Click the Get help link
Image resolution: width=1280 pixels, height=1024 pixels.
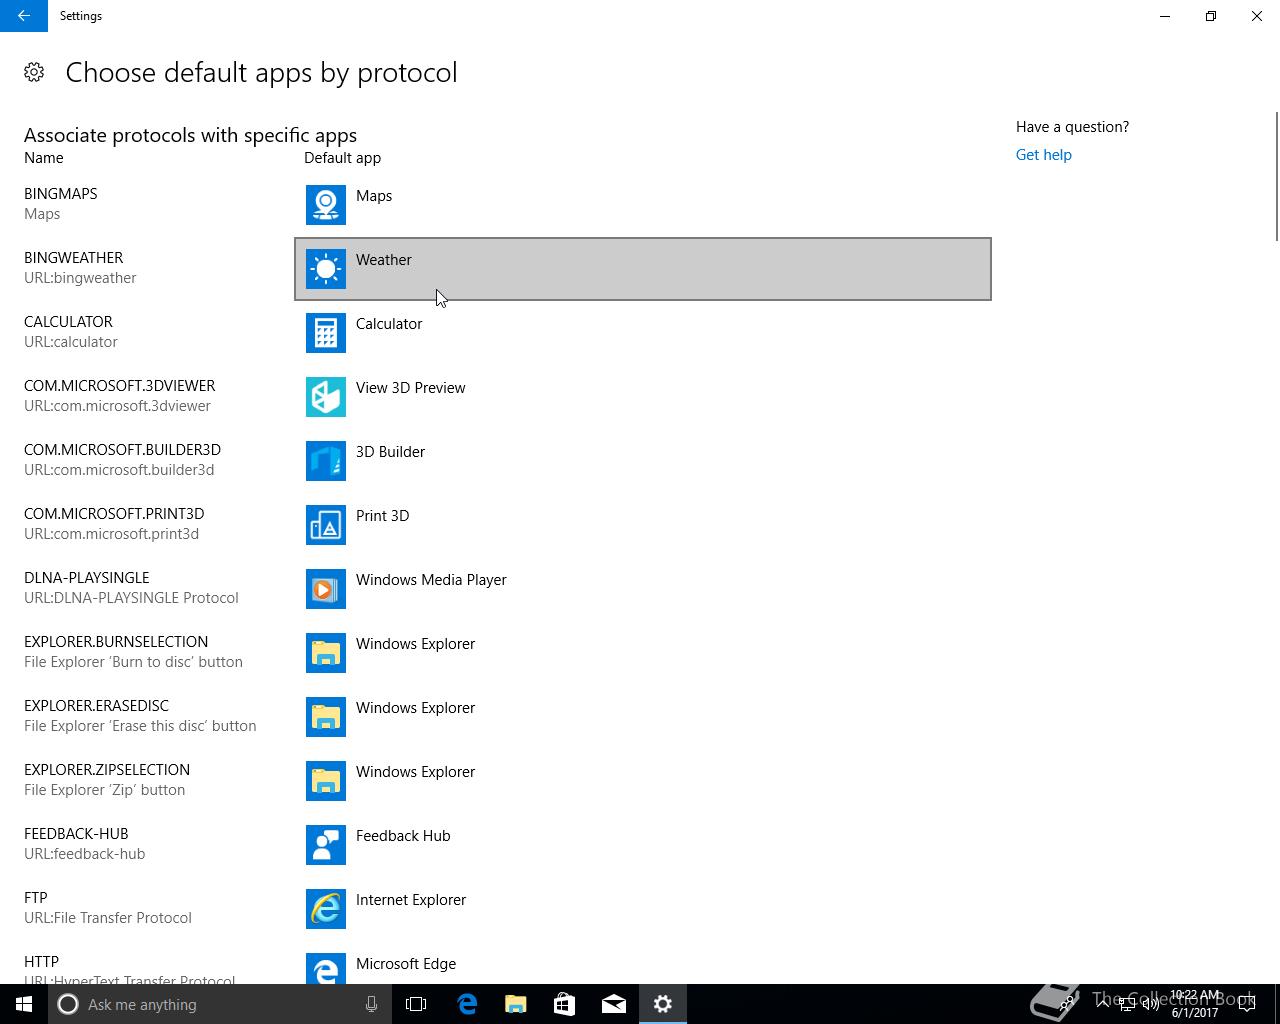tap(1043, 155)
